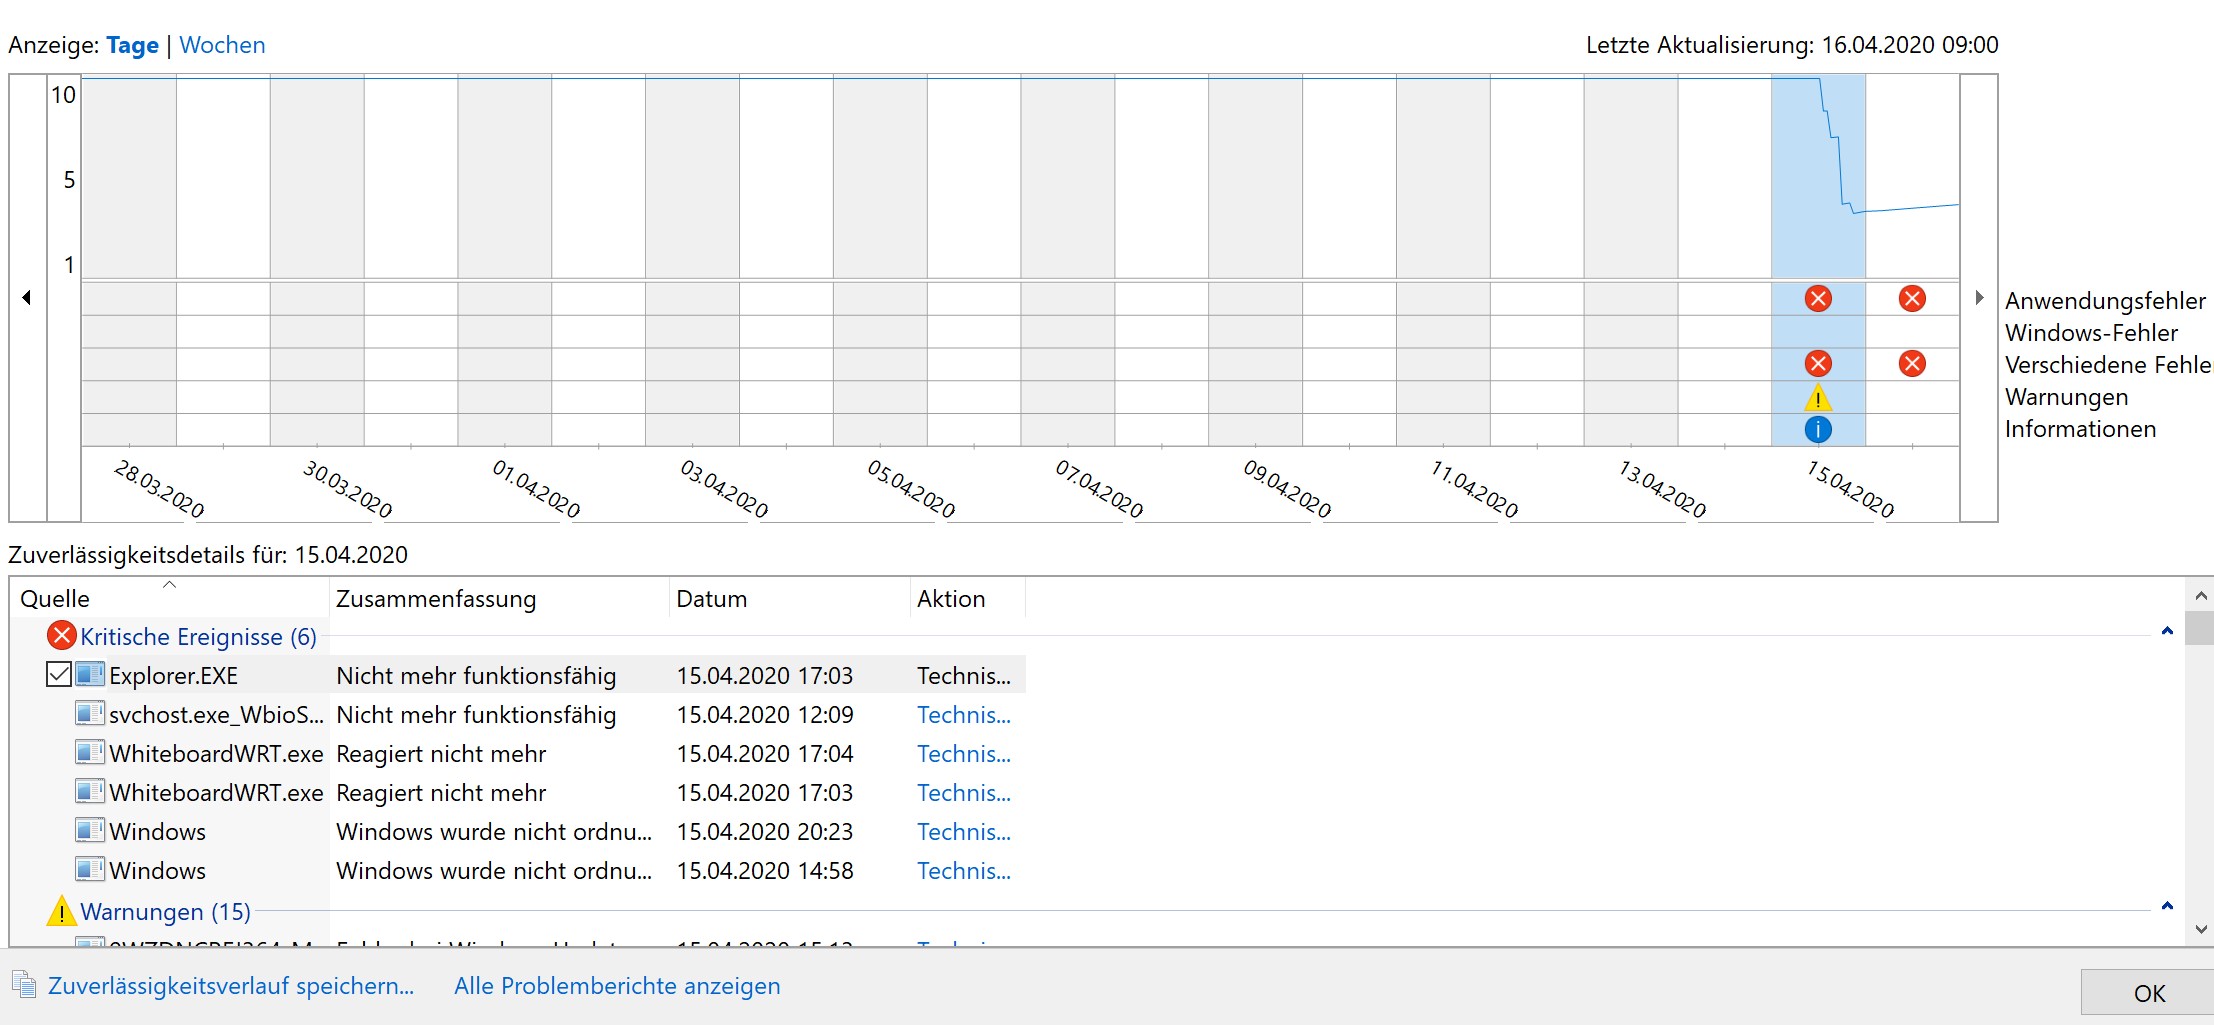The width and height of the screenshot is (2214, 1025).
Task: Tick the checkbox next to Explorer.EXE
Action: (58, 674)
